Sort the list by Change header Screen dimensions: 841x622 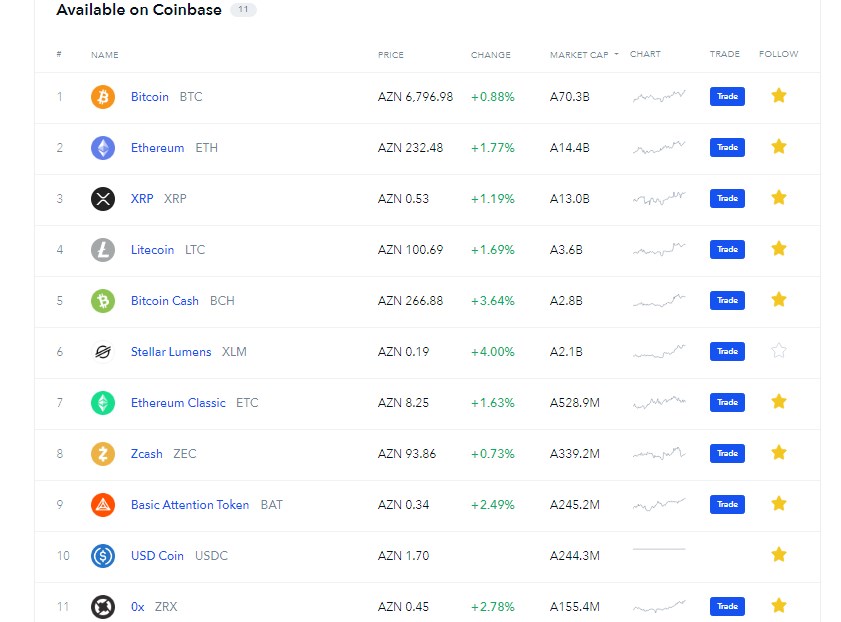(491, 55)
